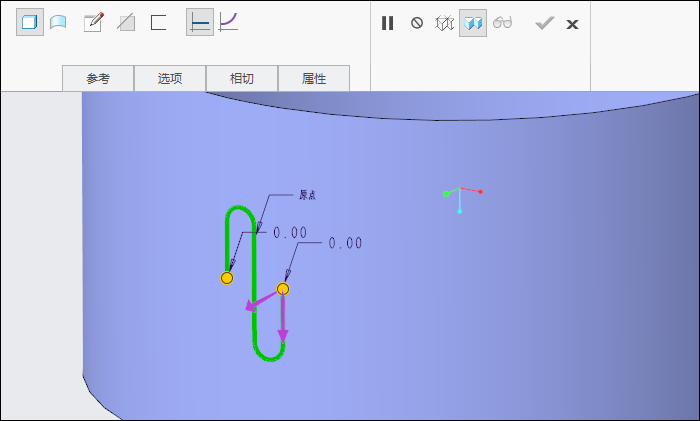
Task: Select the variable section sweep option
Action: tap(228, 22)
